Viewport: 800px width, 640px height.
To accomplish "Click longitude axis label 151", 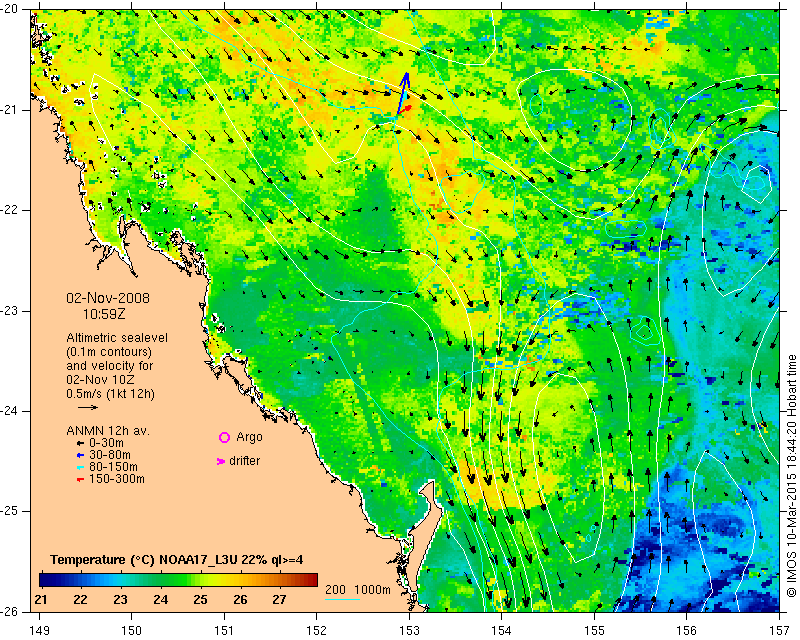I will [x=224, y=631].
